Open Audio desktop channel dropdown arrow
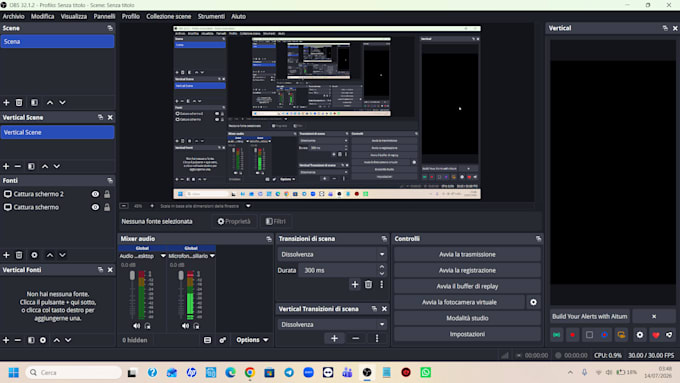This screenshot has width=680, height=383. click(x=163, y=256)
